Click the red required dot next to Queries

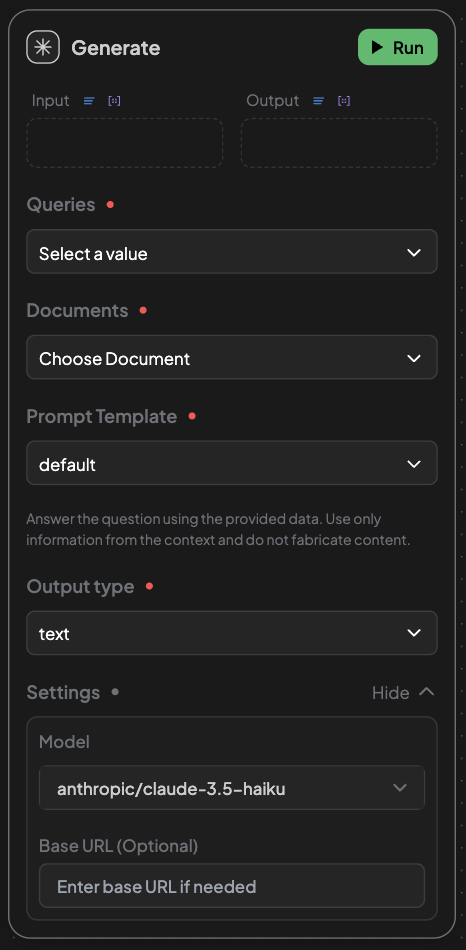coord(110,205)
